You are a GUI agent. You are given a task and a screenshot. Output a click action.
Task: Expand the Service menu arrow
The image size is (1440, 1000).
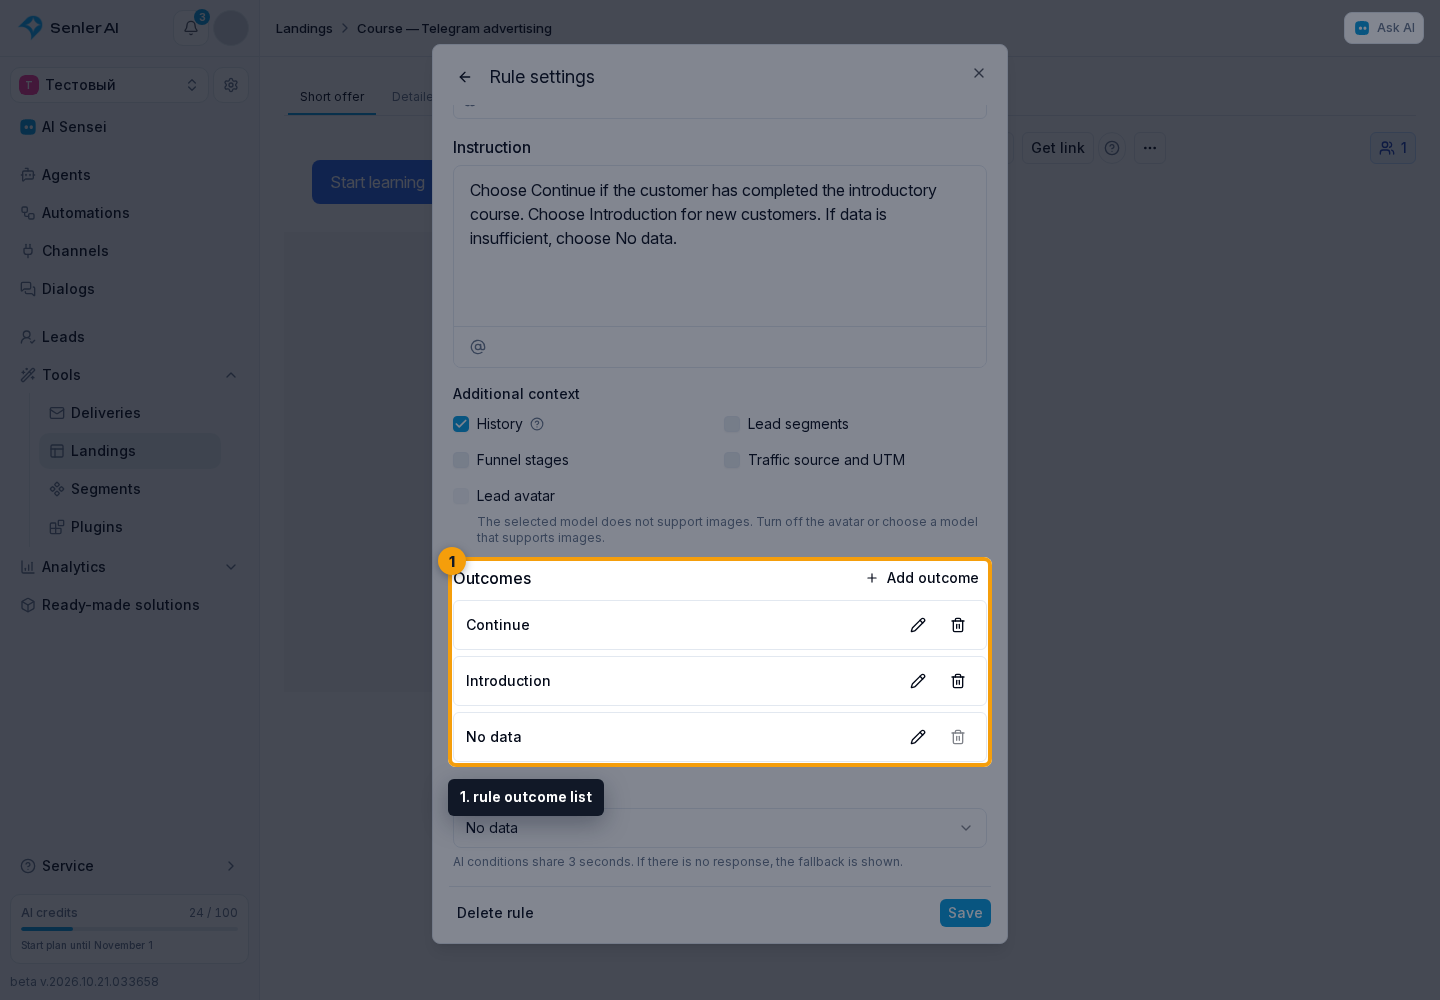(231, 866)
